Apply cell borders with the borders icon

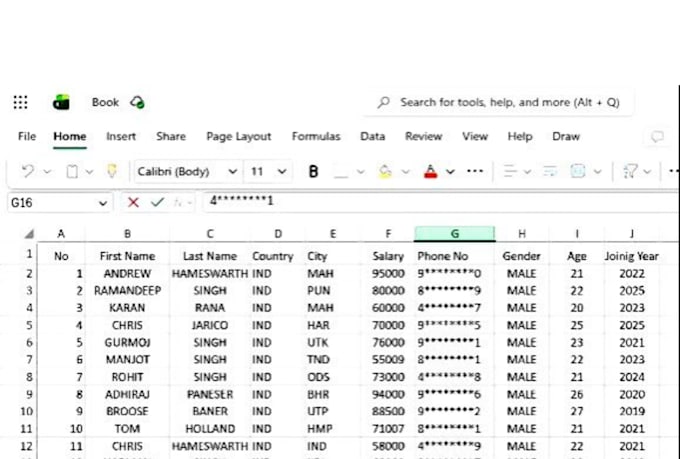(341, 172)
